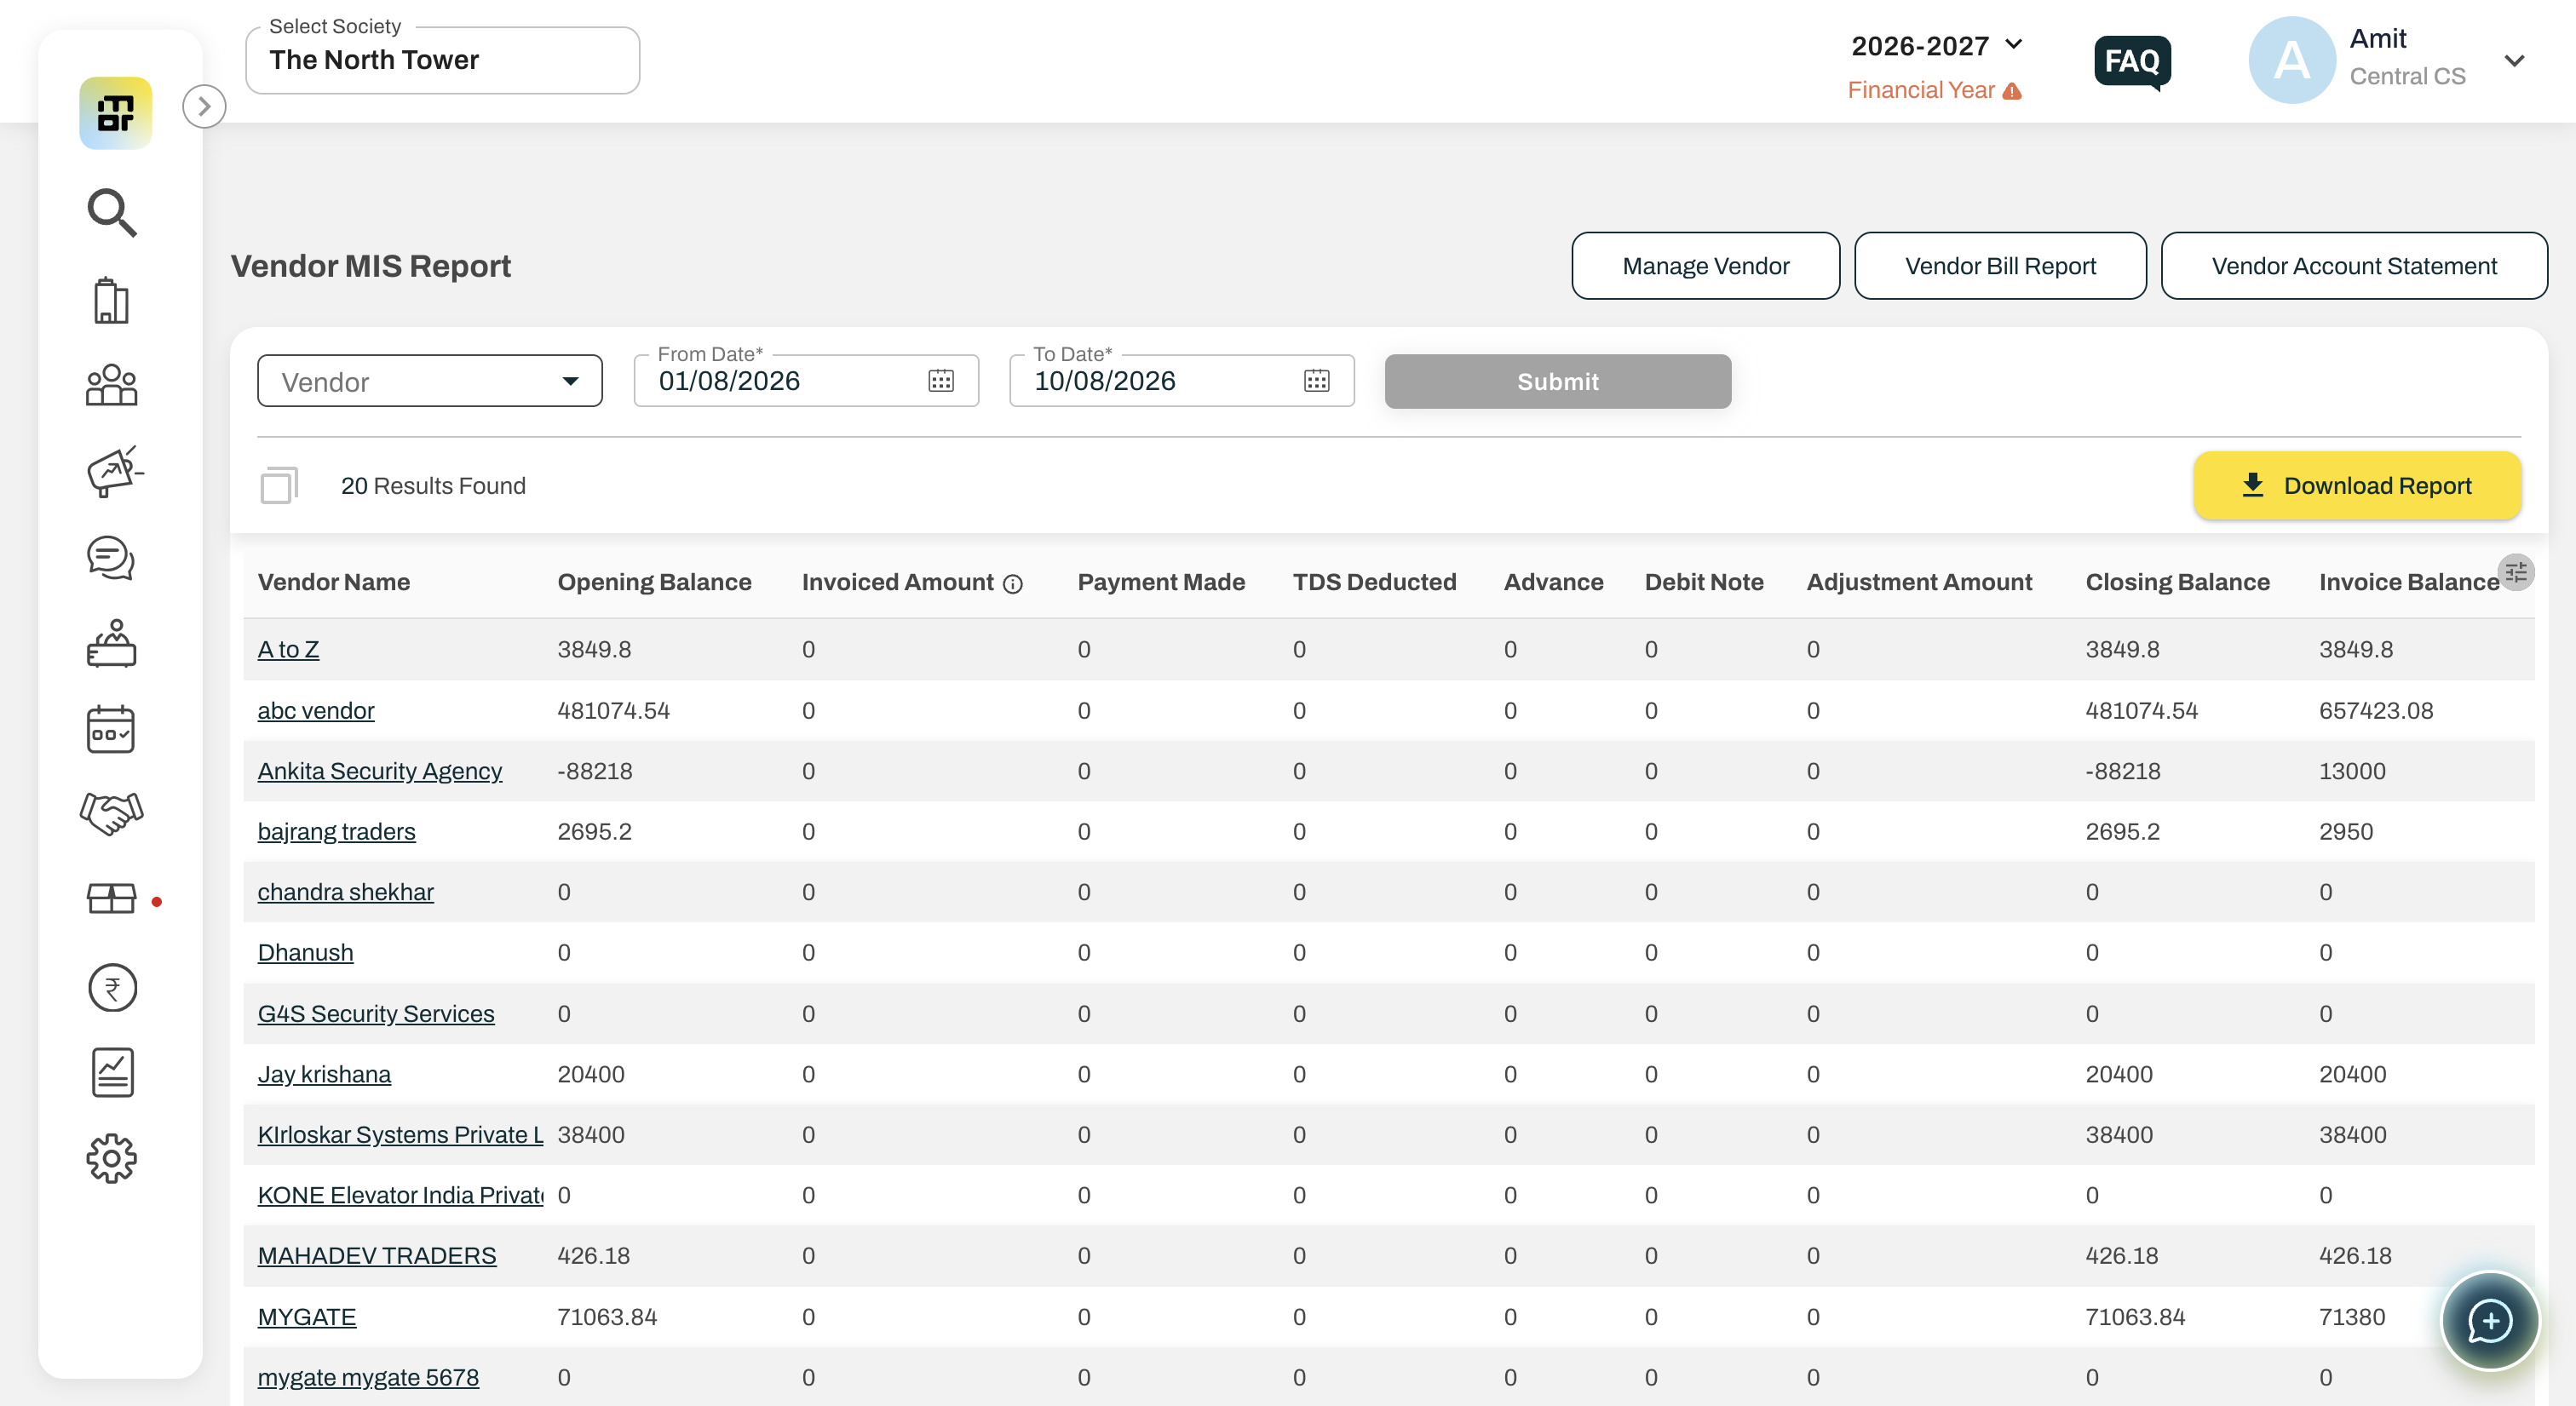Open the handshake icon in sidebar
The image size is (2576, 1406).
coord(112,813)
